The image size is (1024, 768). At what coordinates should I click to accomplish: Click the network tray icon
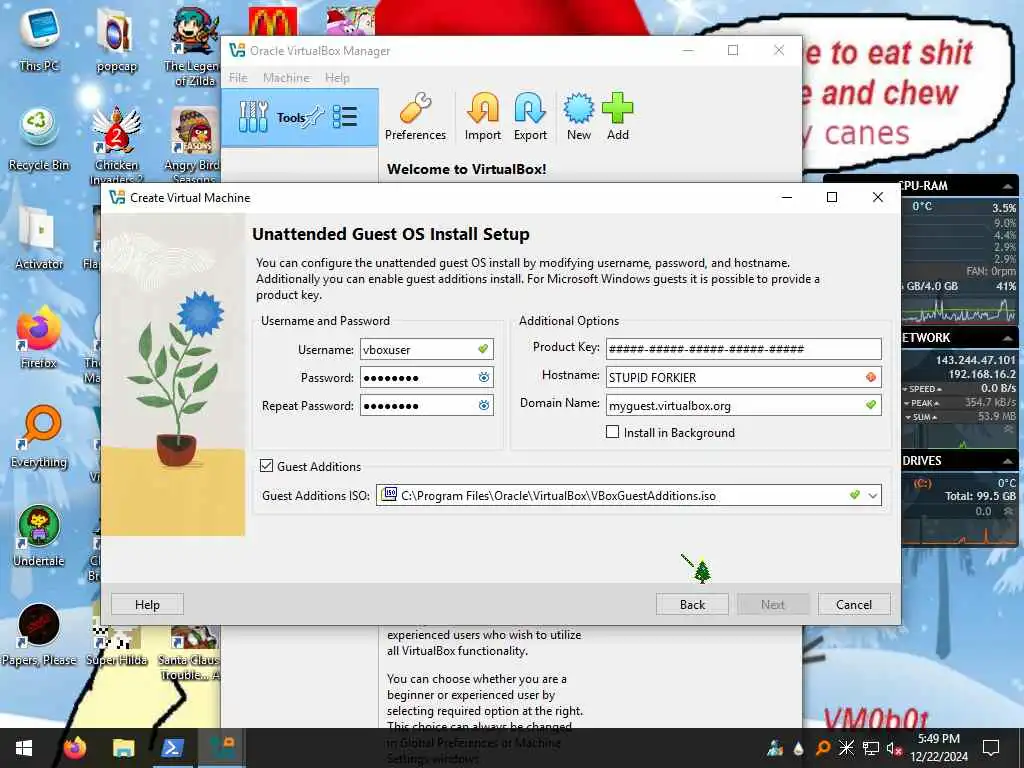click(871, 748)
